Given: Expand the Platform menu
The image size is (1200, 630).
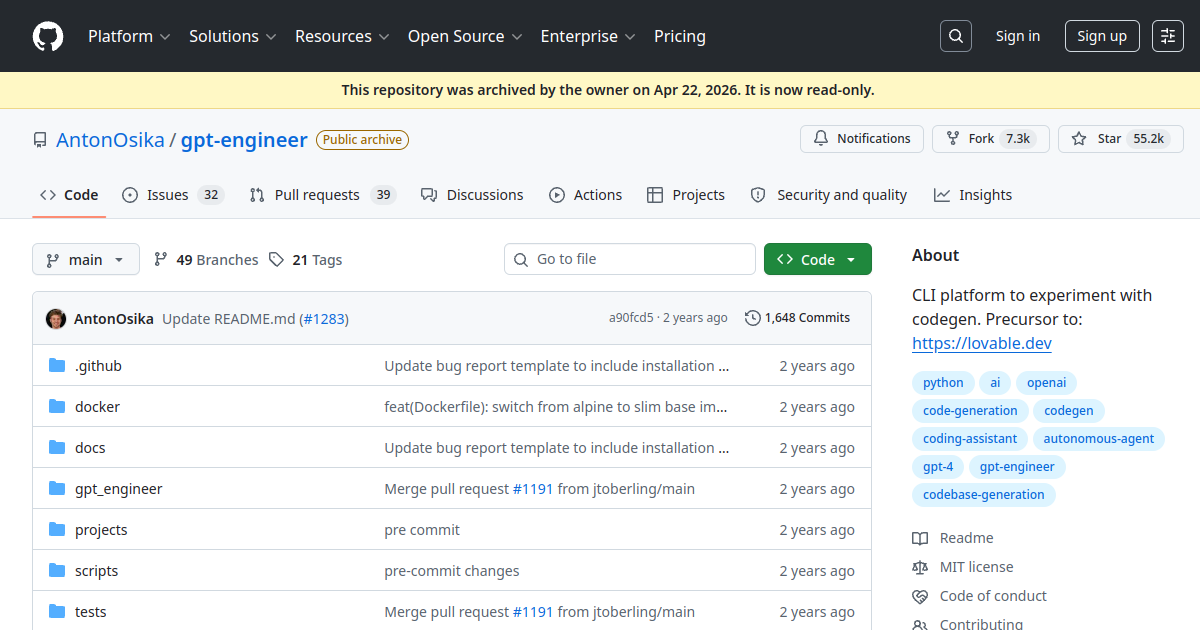Looking at the screenshot, I should pos(129,36).
